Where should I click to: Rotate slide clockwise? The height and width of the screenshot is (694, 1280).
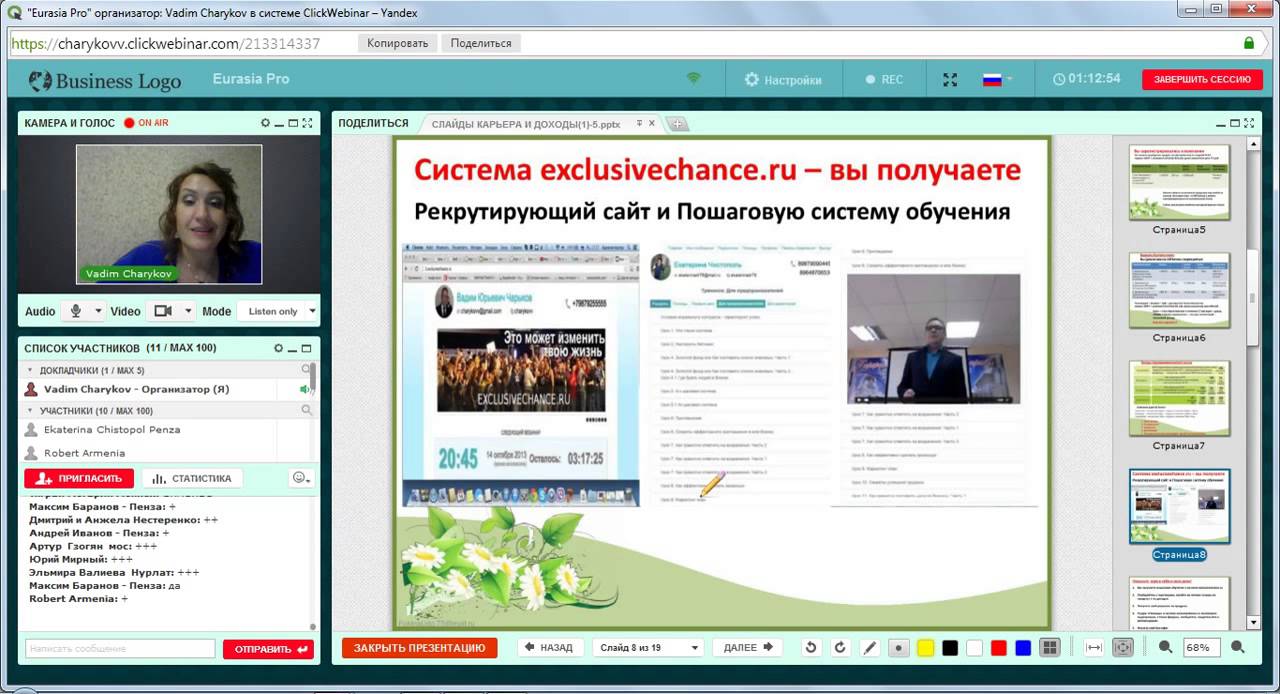pos(840,648)
